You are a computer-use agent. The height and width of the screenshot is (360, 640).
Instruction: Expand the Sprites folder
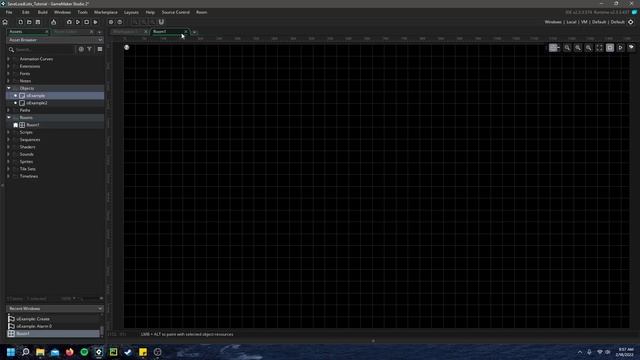tap(9, 162)
